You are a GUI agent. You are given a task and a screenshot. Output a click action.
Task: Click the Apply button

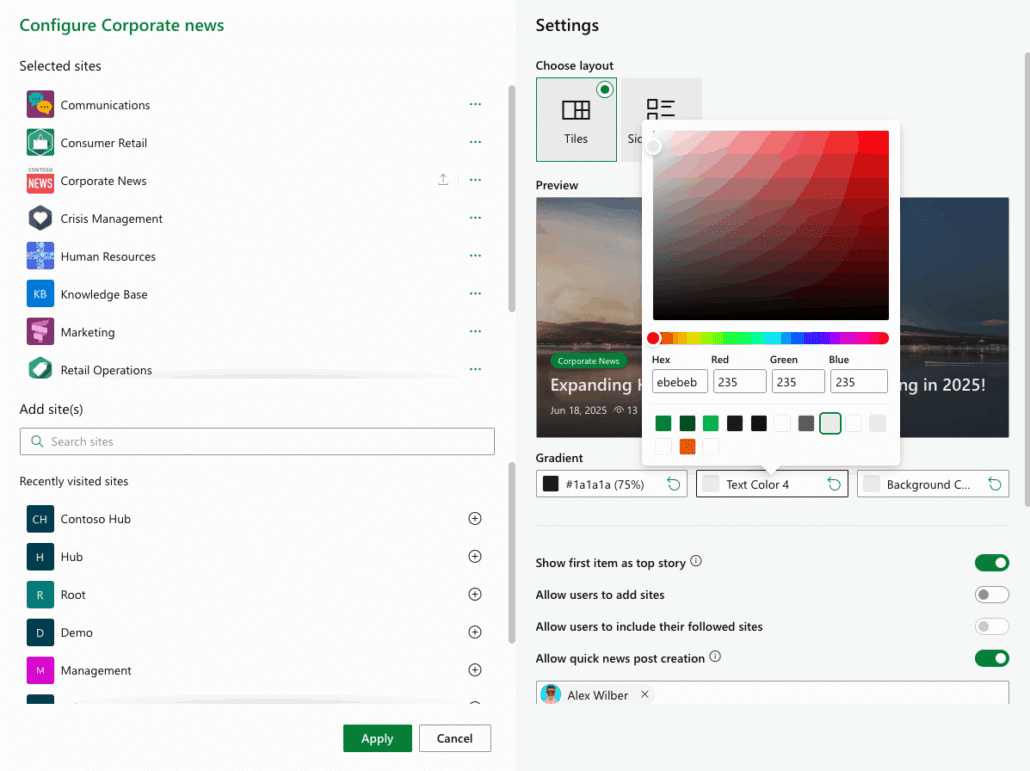377,738
